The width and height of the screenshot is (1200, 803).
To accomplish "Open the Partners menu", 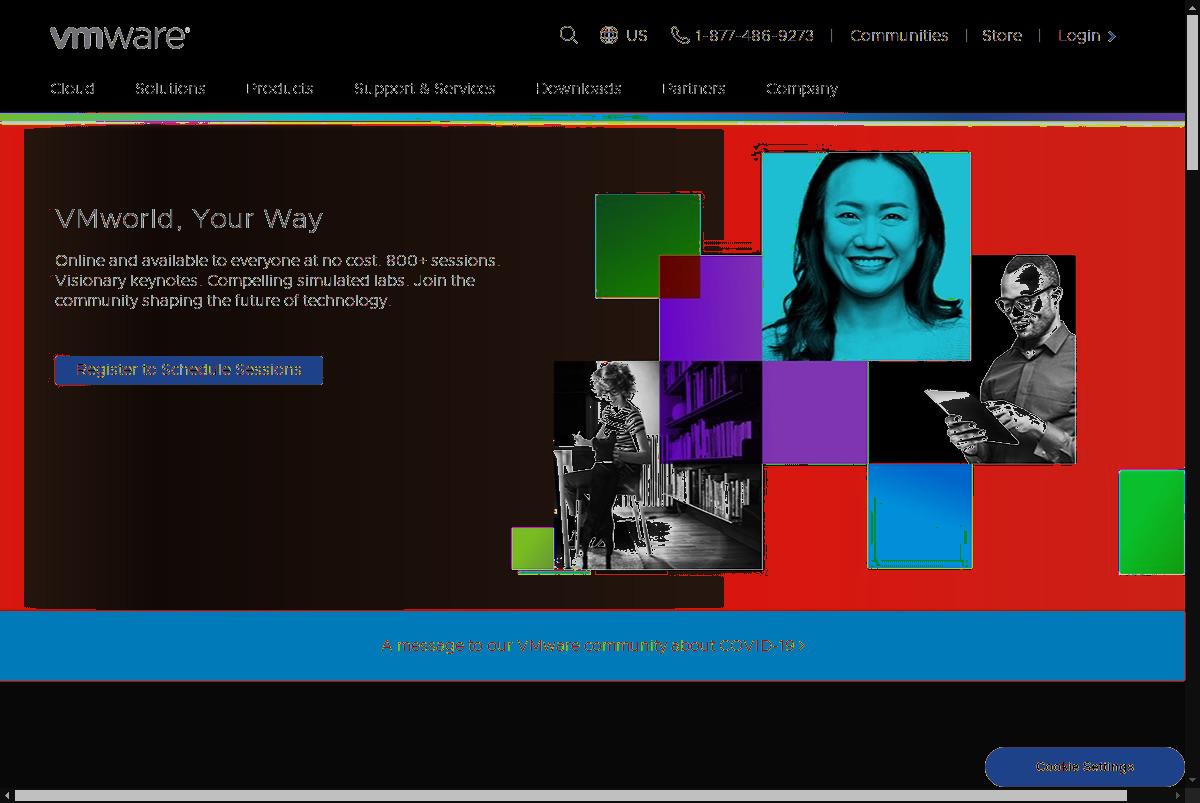I will [x=693, y=89].
